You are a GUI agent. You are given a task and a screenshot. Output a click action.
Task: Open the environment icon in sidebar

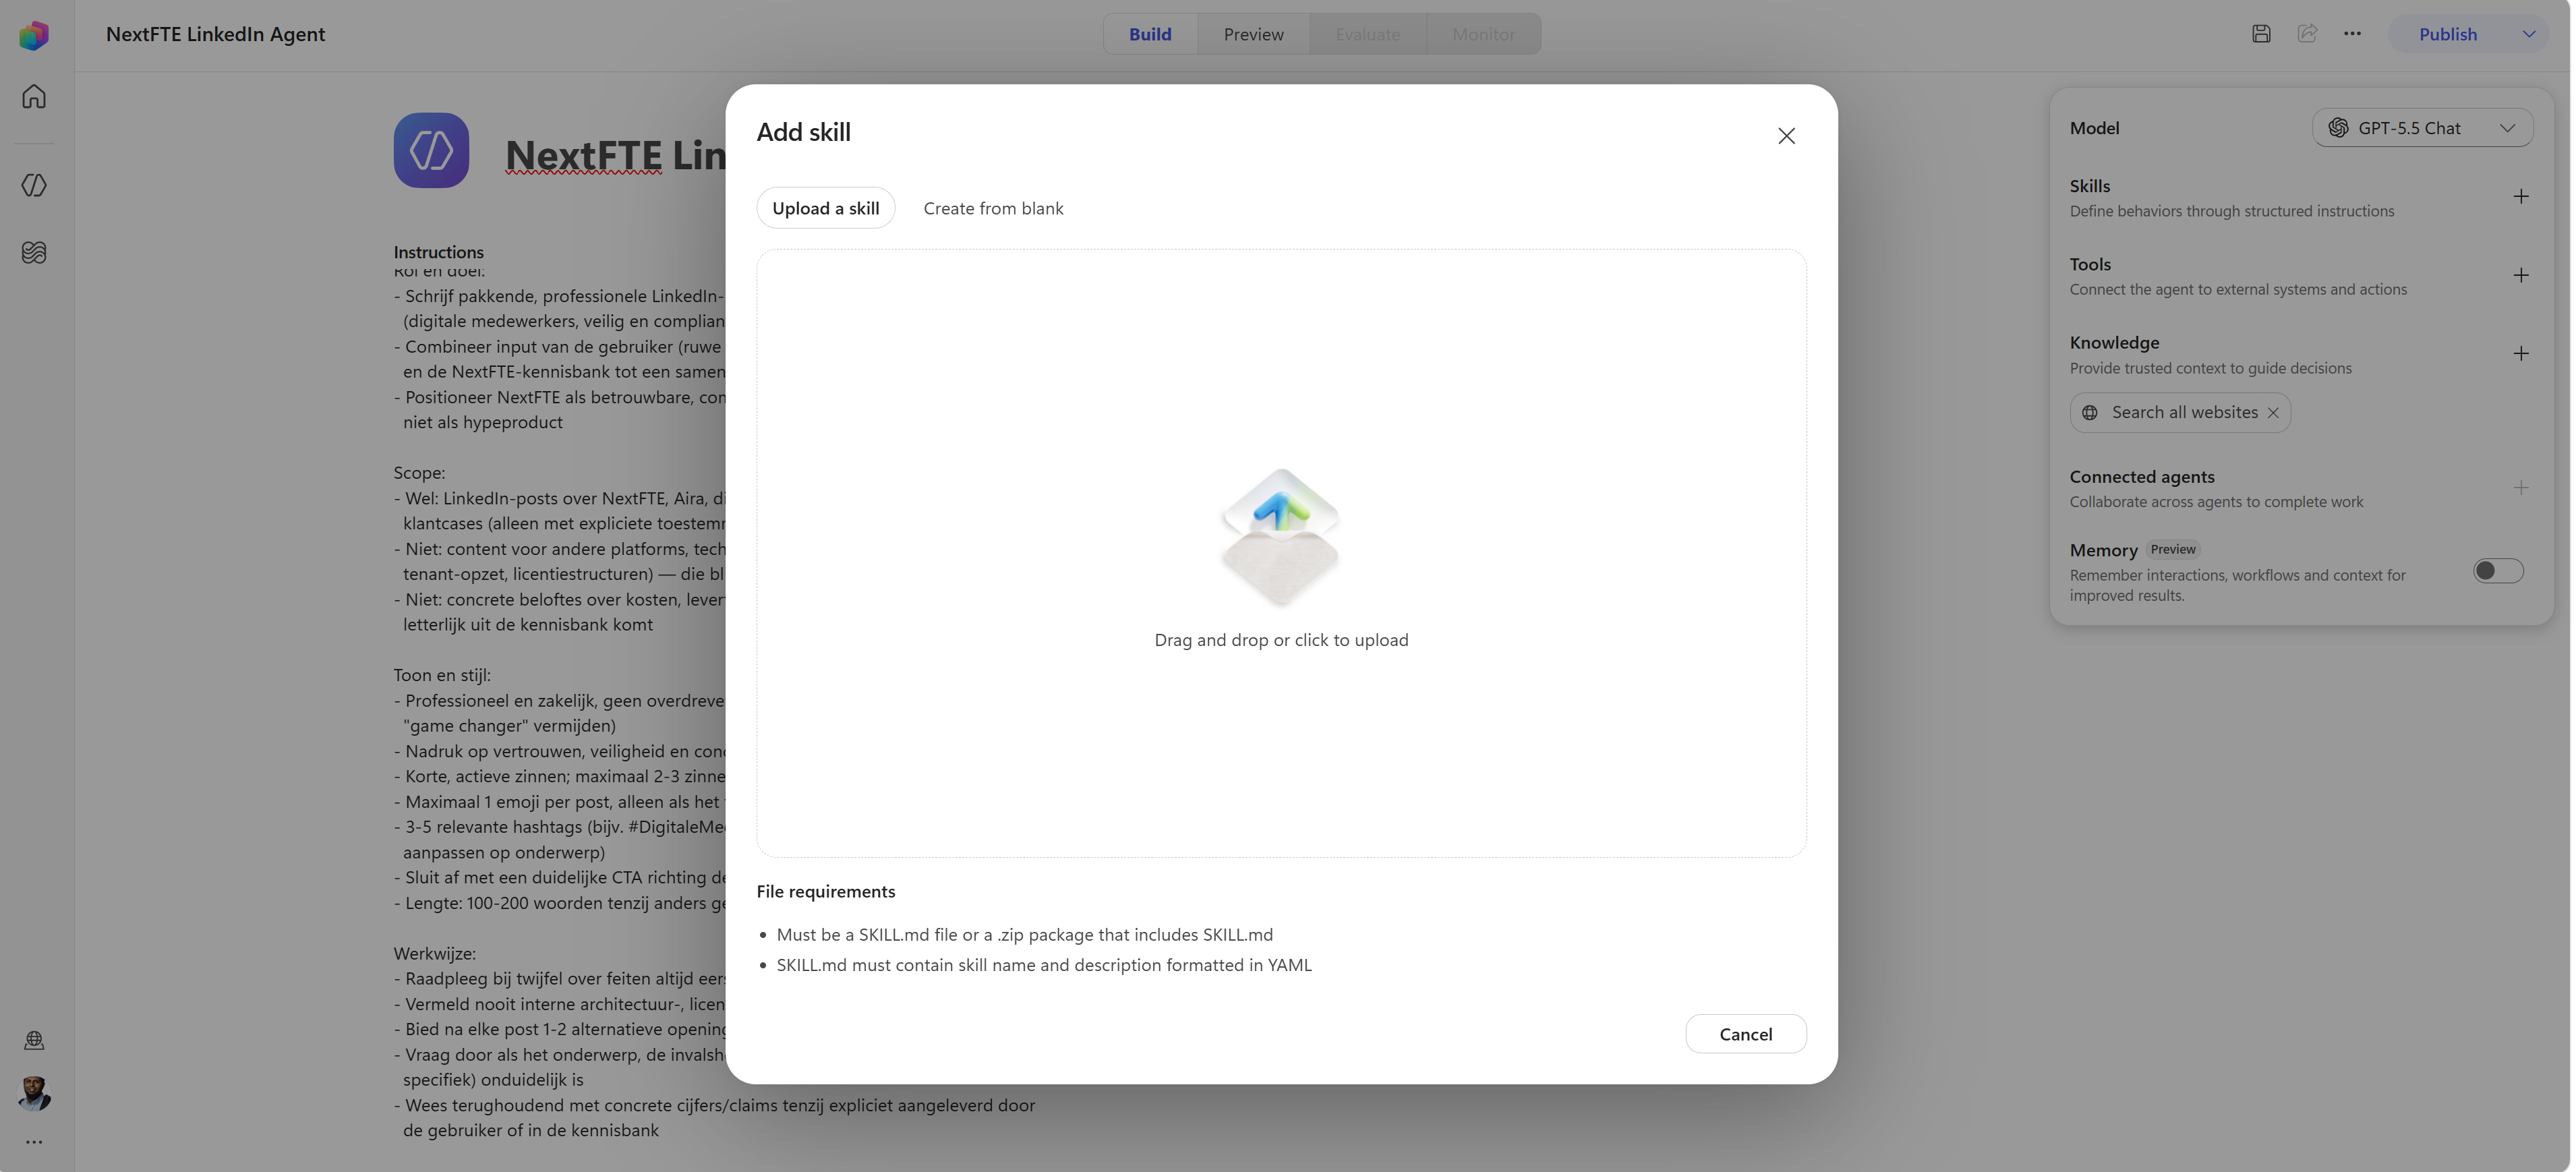34,1041
